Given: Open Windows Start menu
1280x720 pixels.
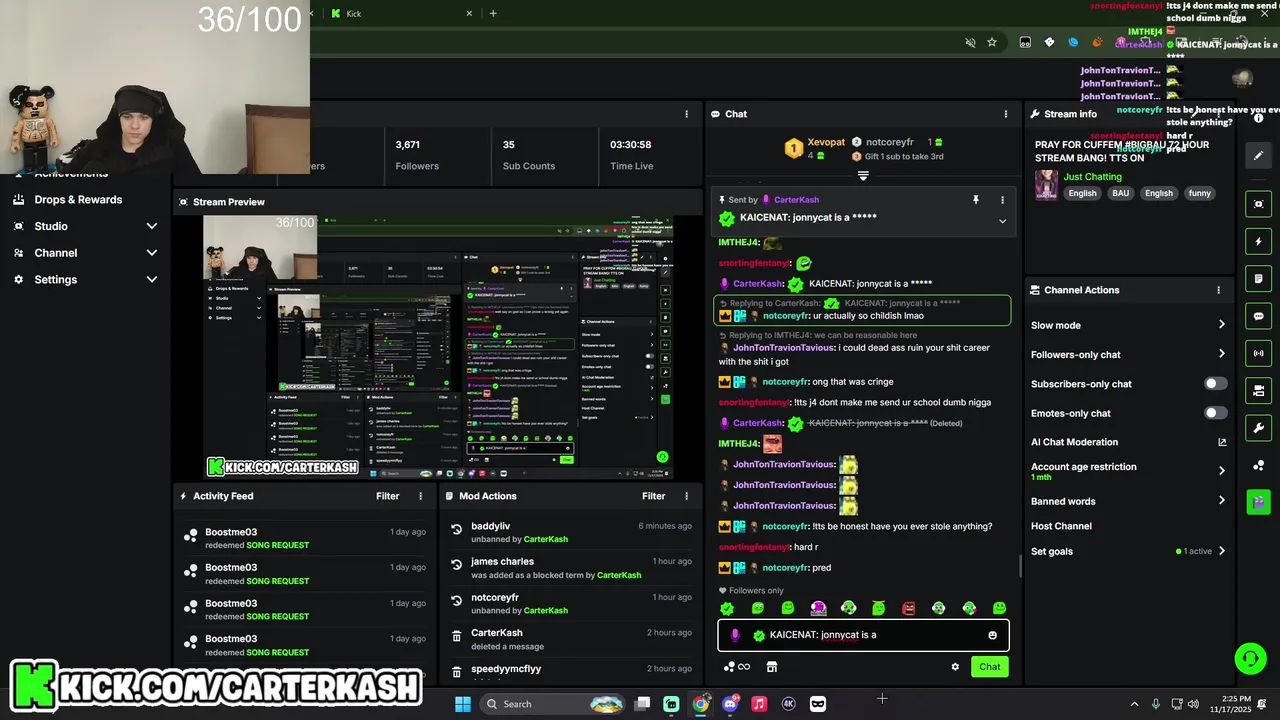Looking at the screenshot, I should (x=463, y=704).
